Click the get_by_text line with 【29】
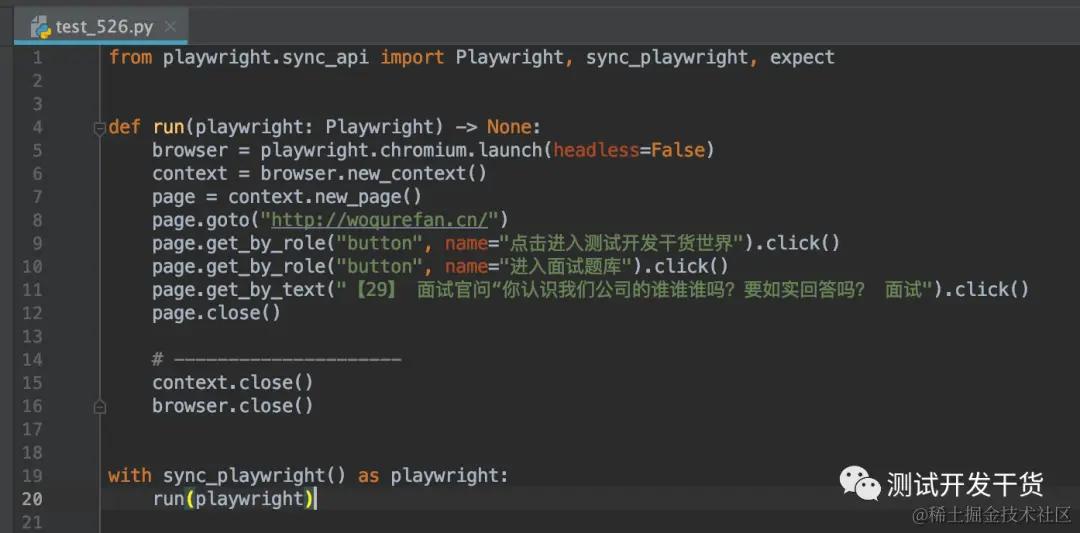Screen dimensions: 1080x533 point(591,289)
